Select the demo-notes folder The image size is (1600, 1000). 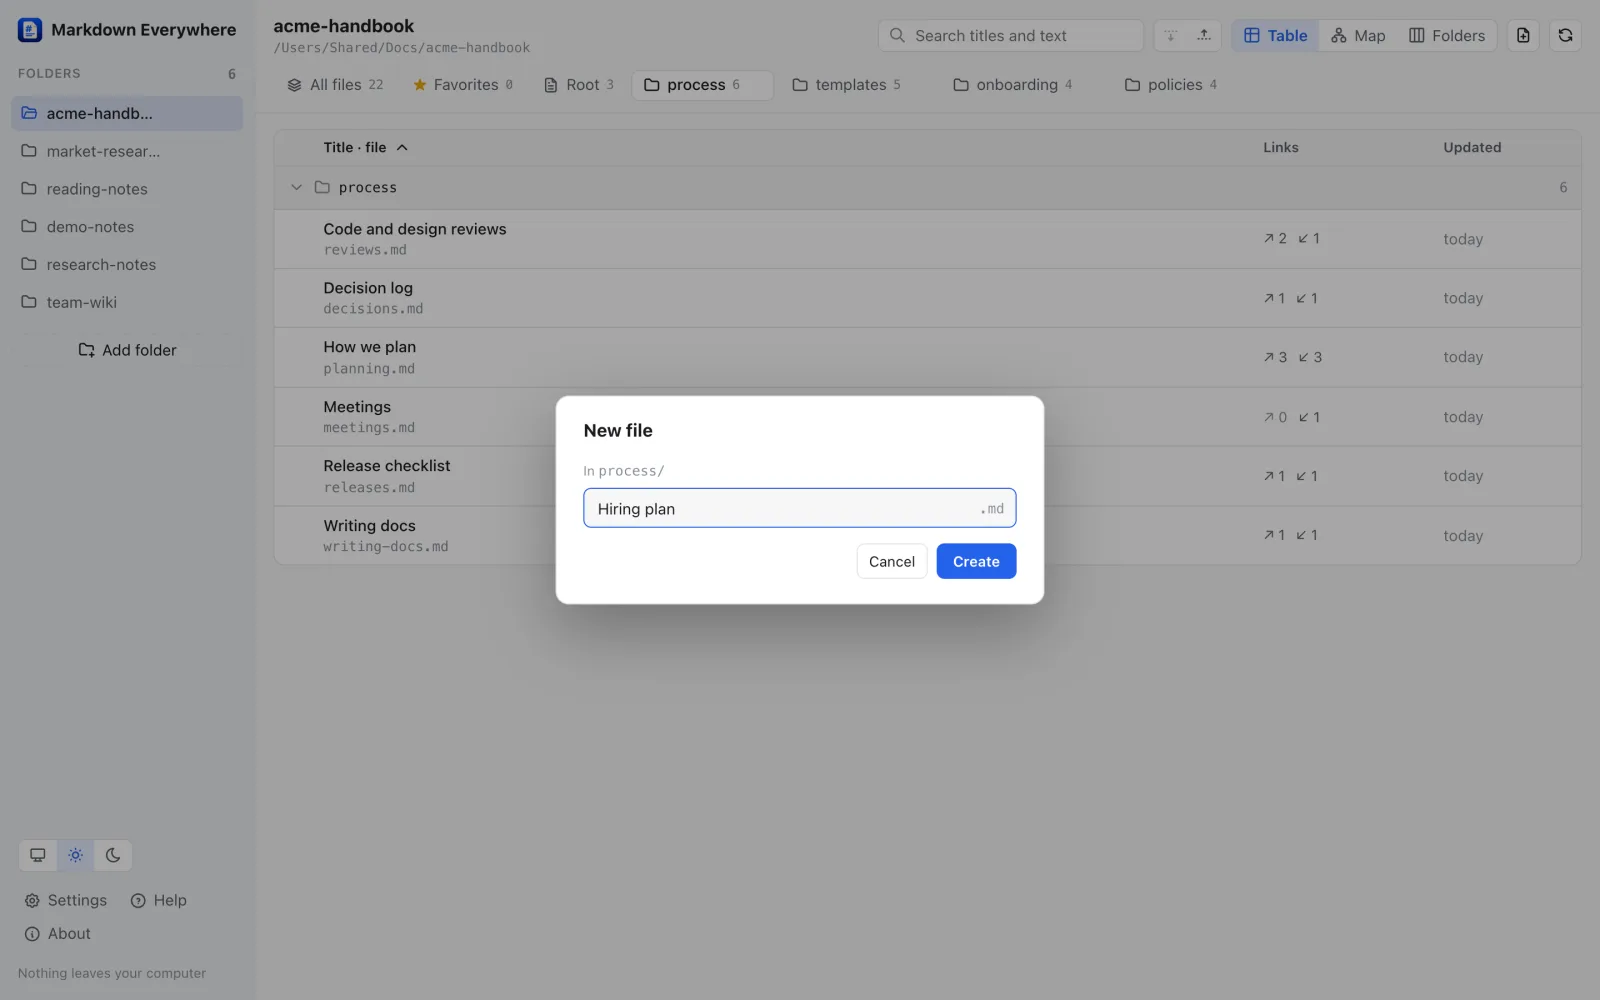click(x=127, y=227)
